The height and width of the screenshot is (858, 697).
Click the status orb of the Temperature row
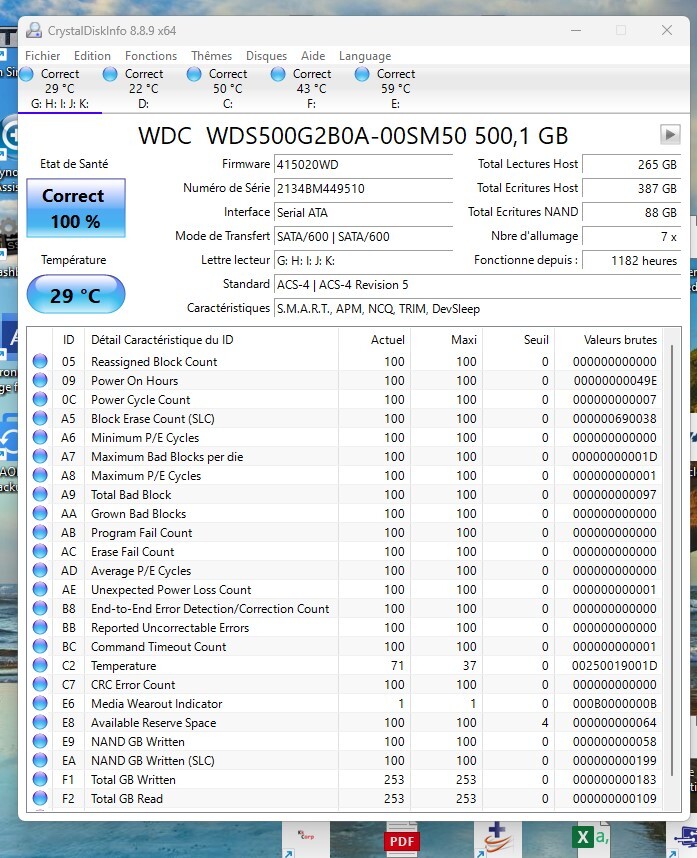click(40, 665)
